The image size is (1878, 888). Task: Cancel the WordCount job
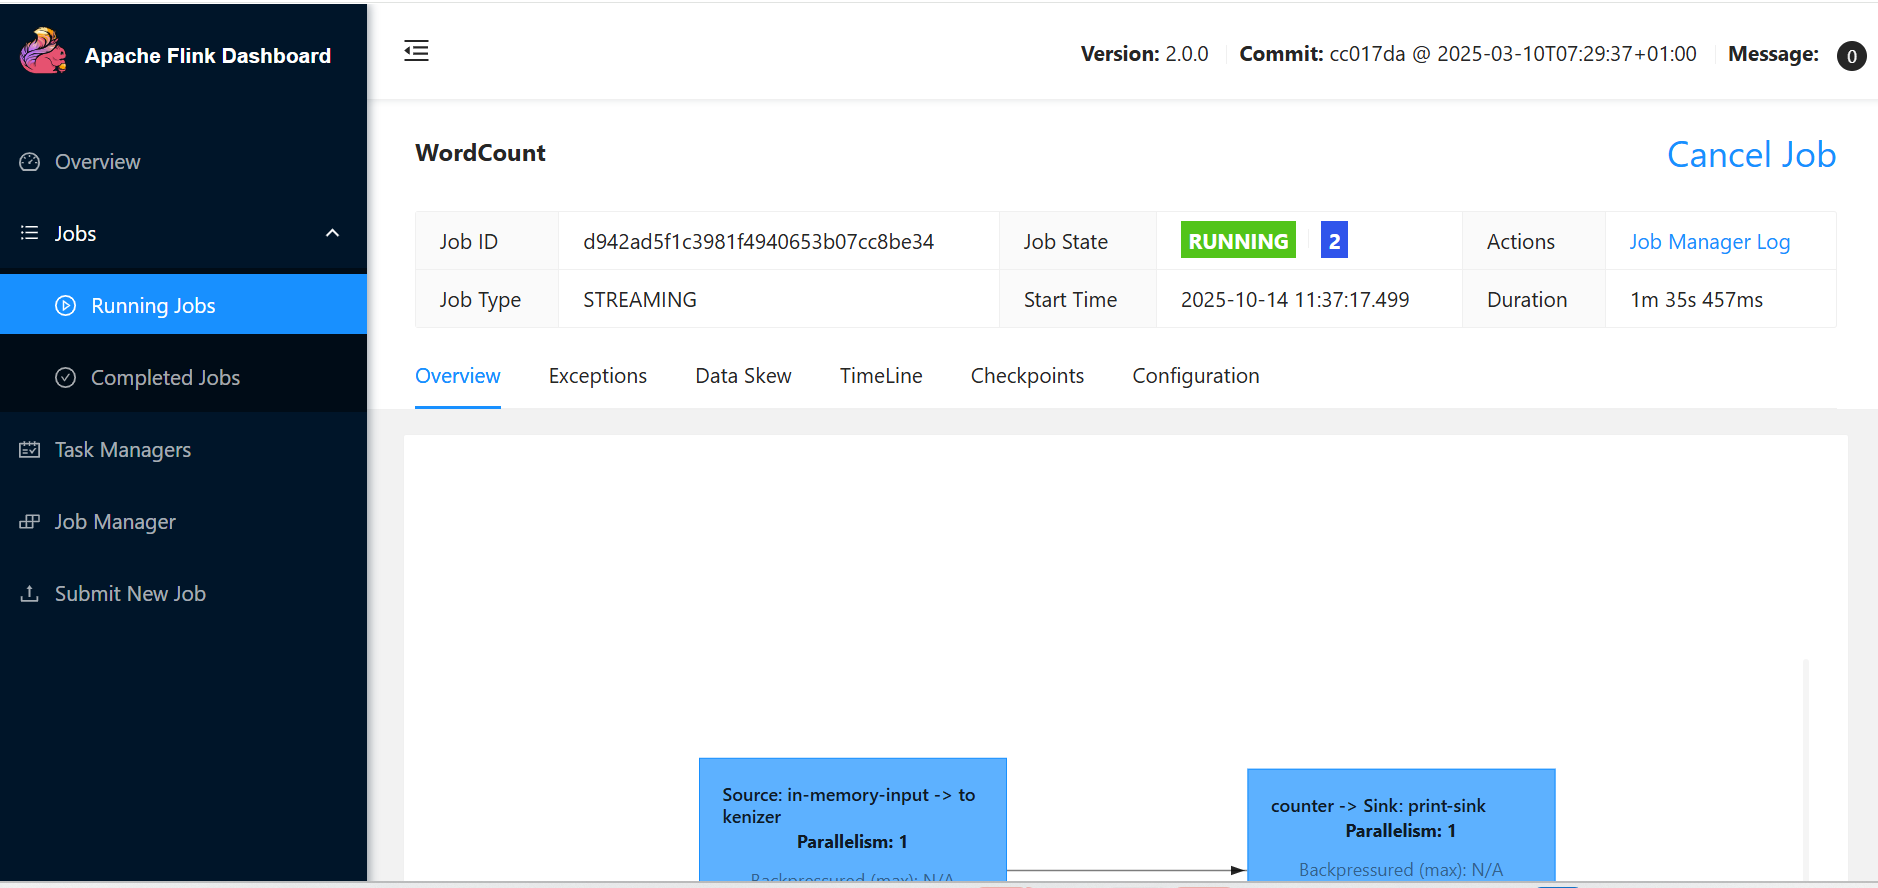(1751, 155)
